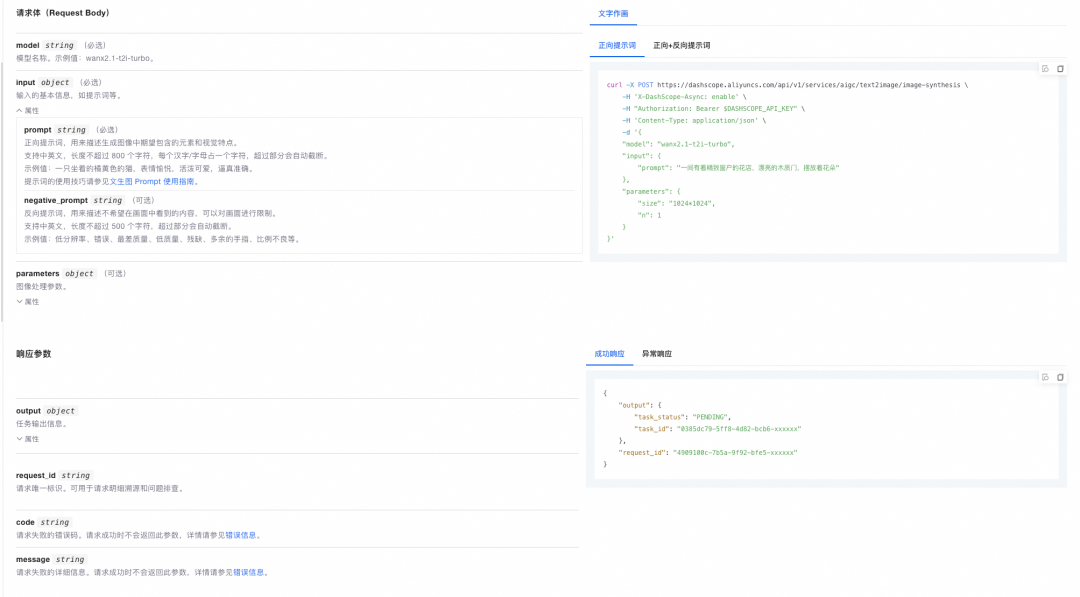This screenshot has width=1080, height=597.
Task: Click the object type badge next to input
Action: [x=55, y=83]
